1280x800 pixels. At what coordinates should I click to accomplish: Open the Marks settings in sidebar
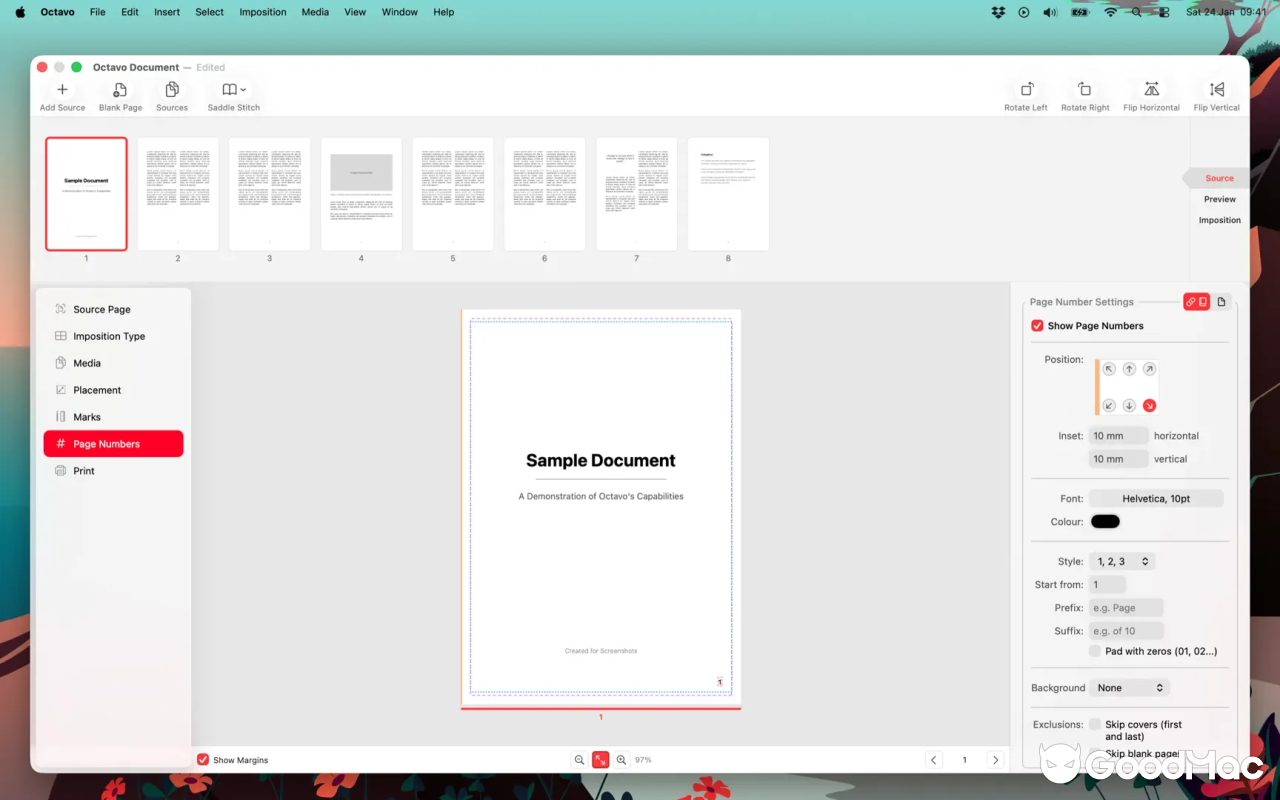click(113, 416)
